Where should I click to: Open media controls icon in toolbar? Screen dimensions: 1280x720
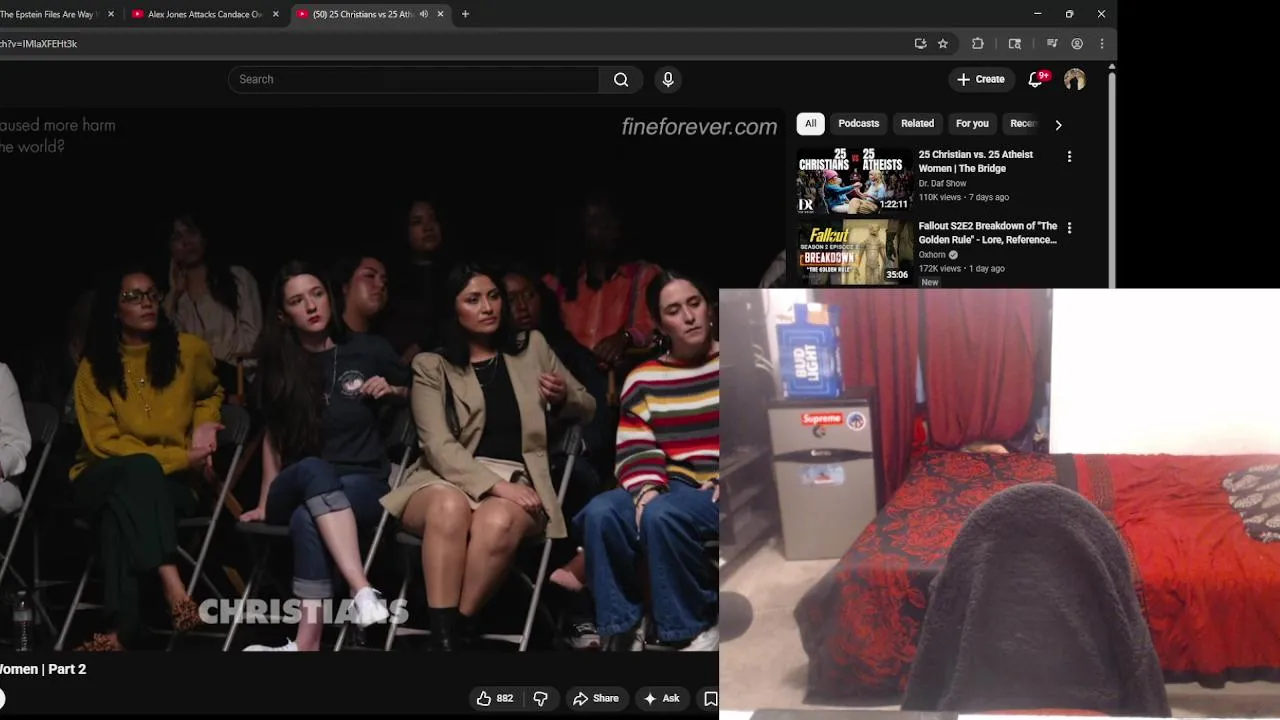point(1051,44)
